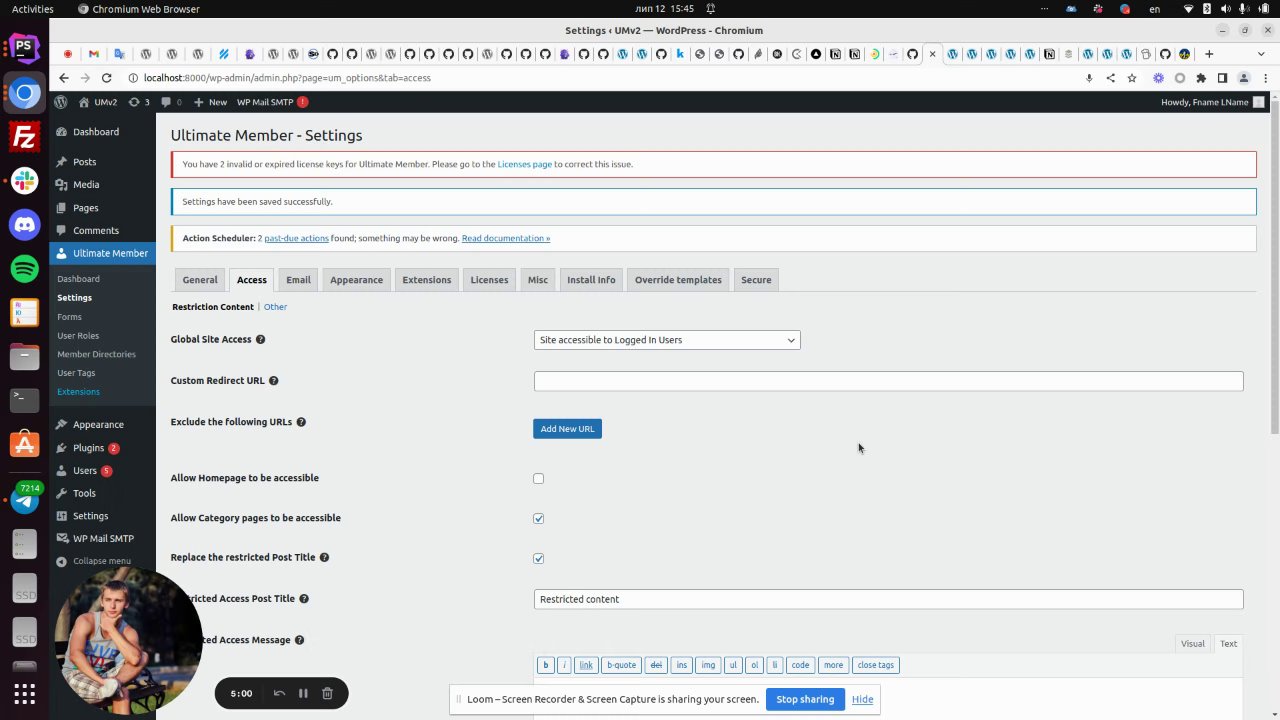Enable Allow Homepage to be accessible
Screen dimensions: 1280x720
pyautogui.click(x=539, y=479)
